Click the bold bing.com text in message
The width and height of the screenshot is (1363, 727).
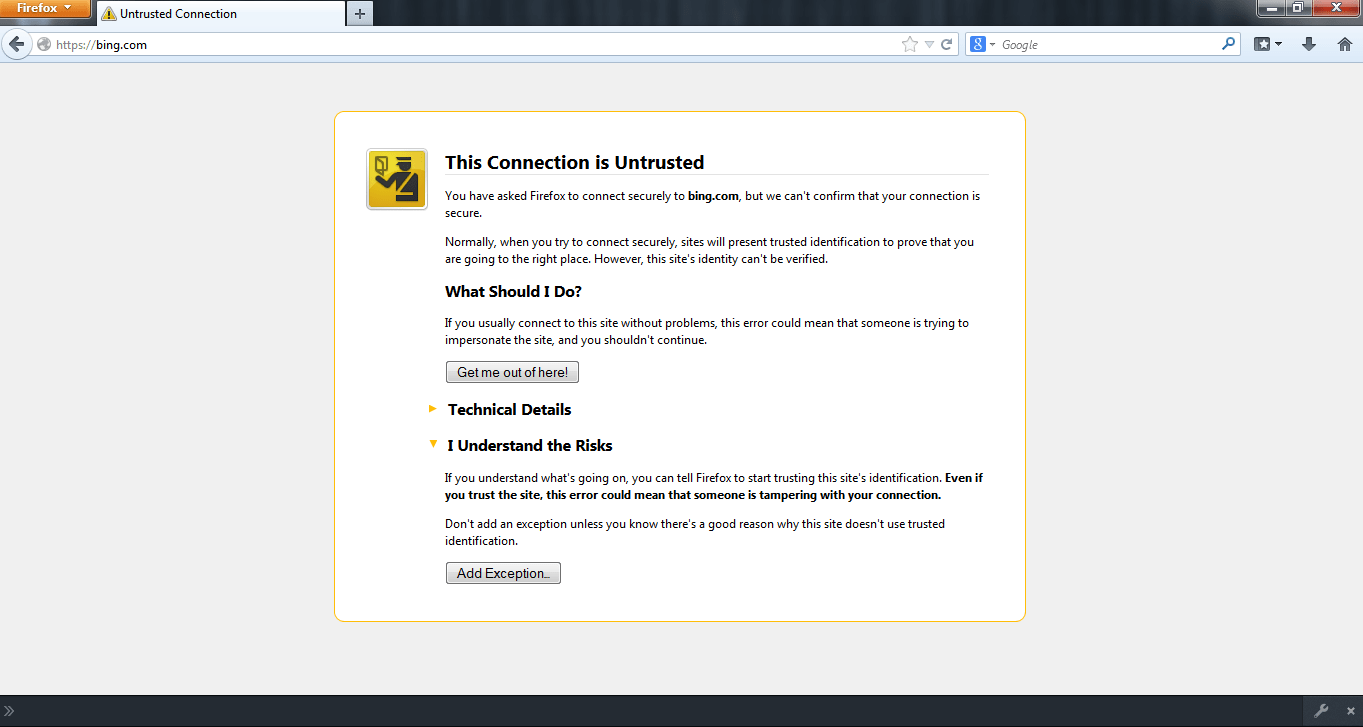713,196
